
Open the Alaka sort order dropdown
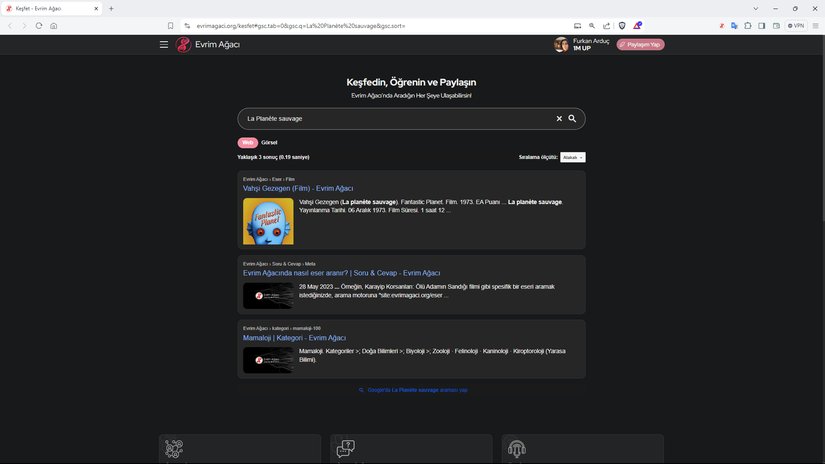(572, 157)
